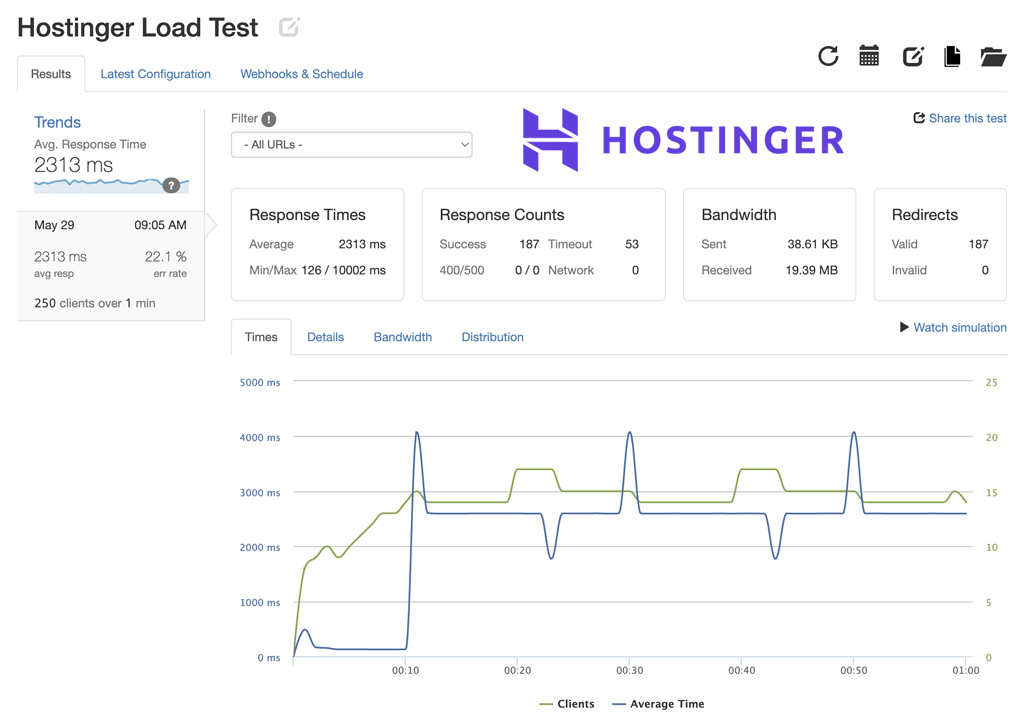Open the All URLs filter dropdown
The width and height of the screenshot is (1024, 725).
pyautogui.click(x=351, y=144)
